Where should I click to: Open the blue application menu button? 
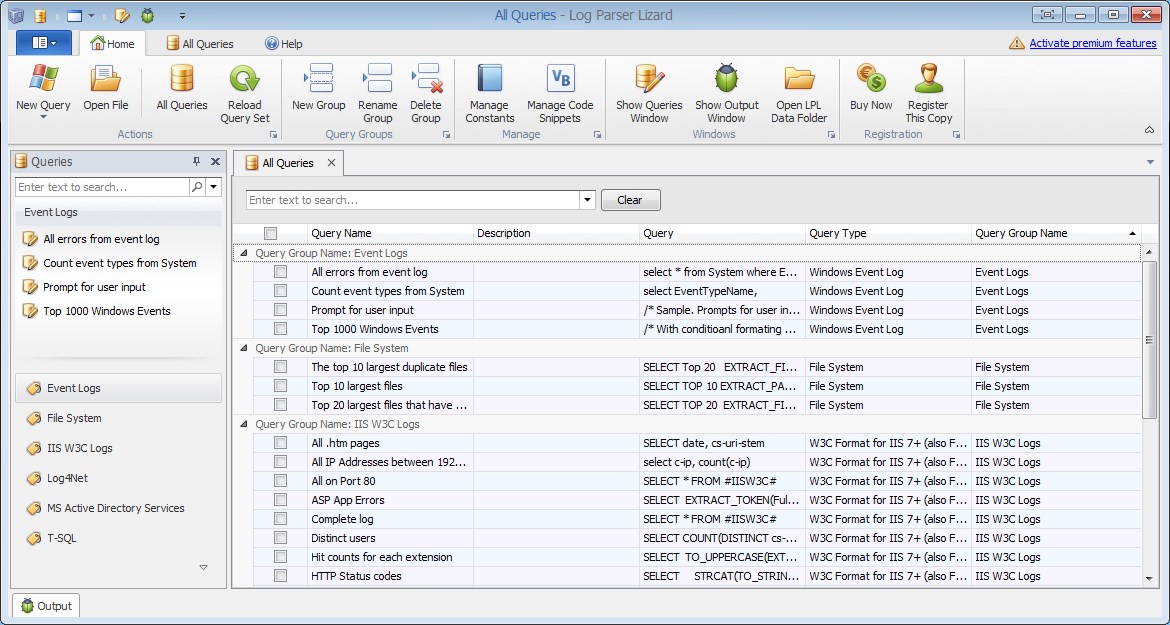(x=44, y=43)
